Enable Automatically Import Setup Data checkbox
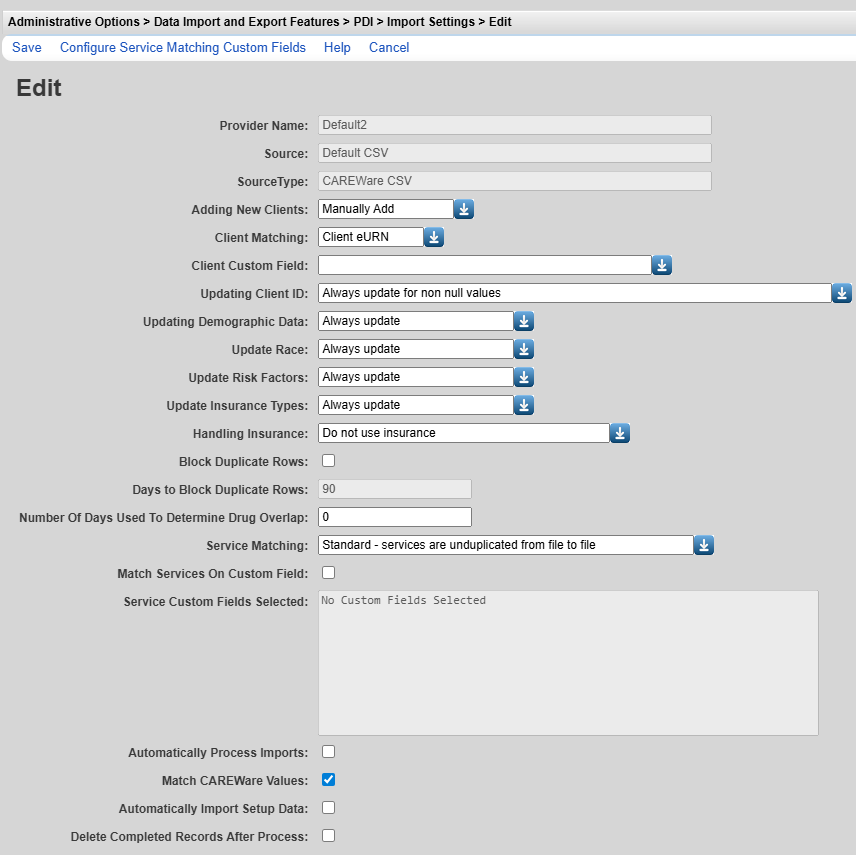Screen dimensions: 856x855 click(x=329, y=808)
